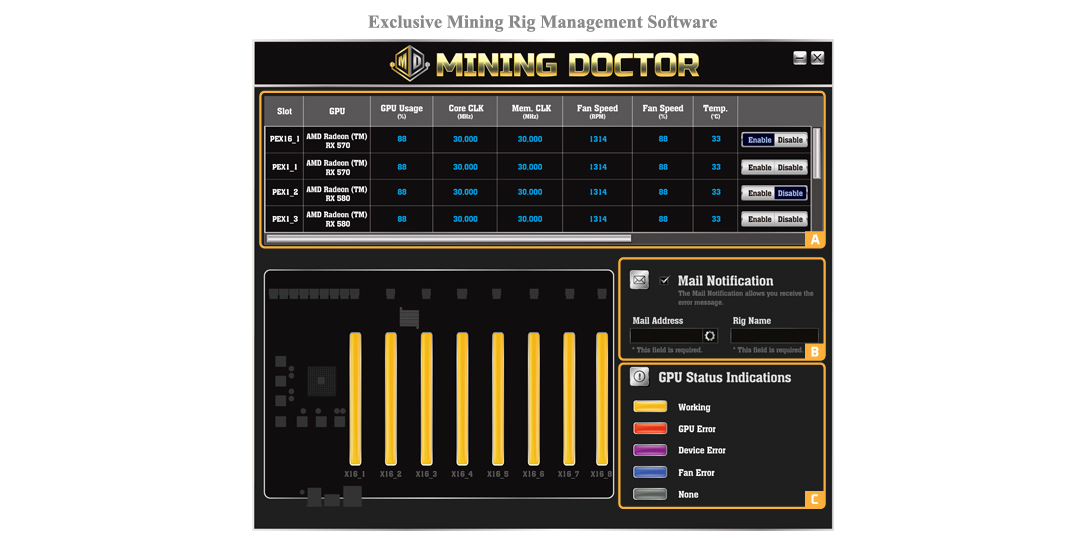
Task: Select the X16_1 GPU slot bar
Action: click(x=355, y=398)
